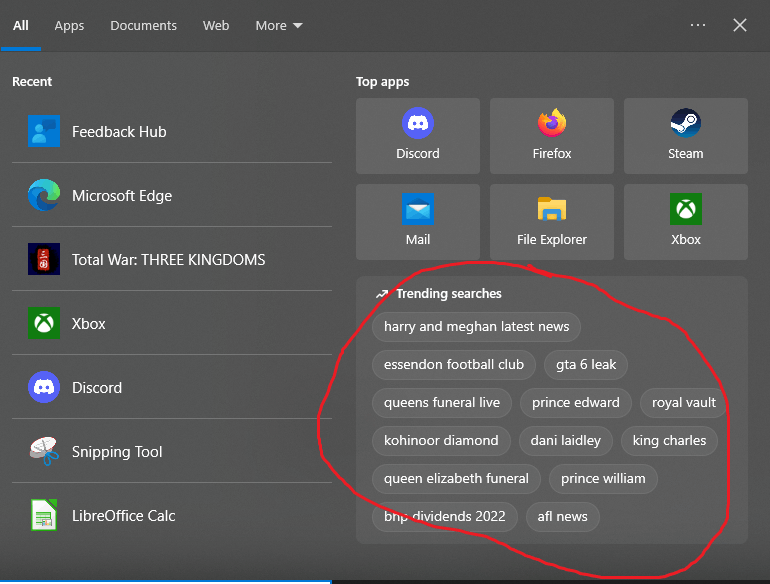This screenshot has width=770, height=584.
Task: Click the 'Total War: THREE KINGDOMS' text
Action: 168,259
